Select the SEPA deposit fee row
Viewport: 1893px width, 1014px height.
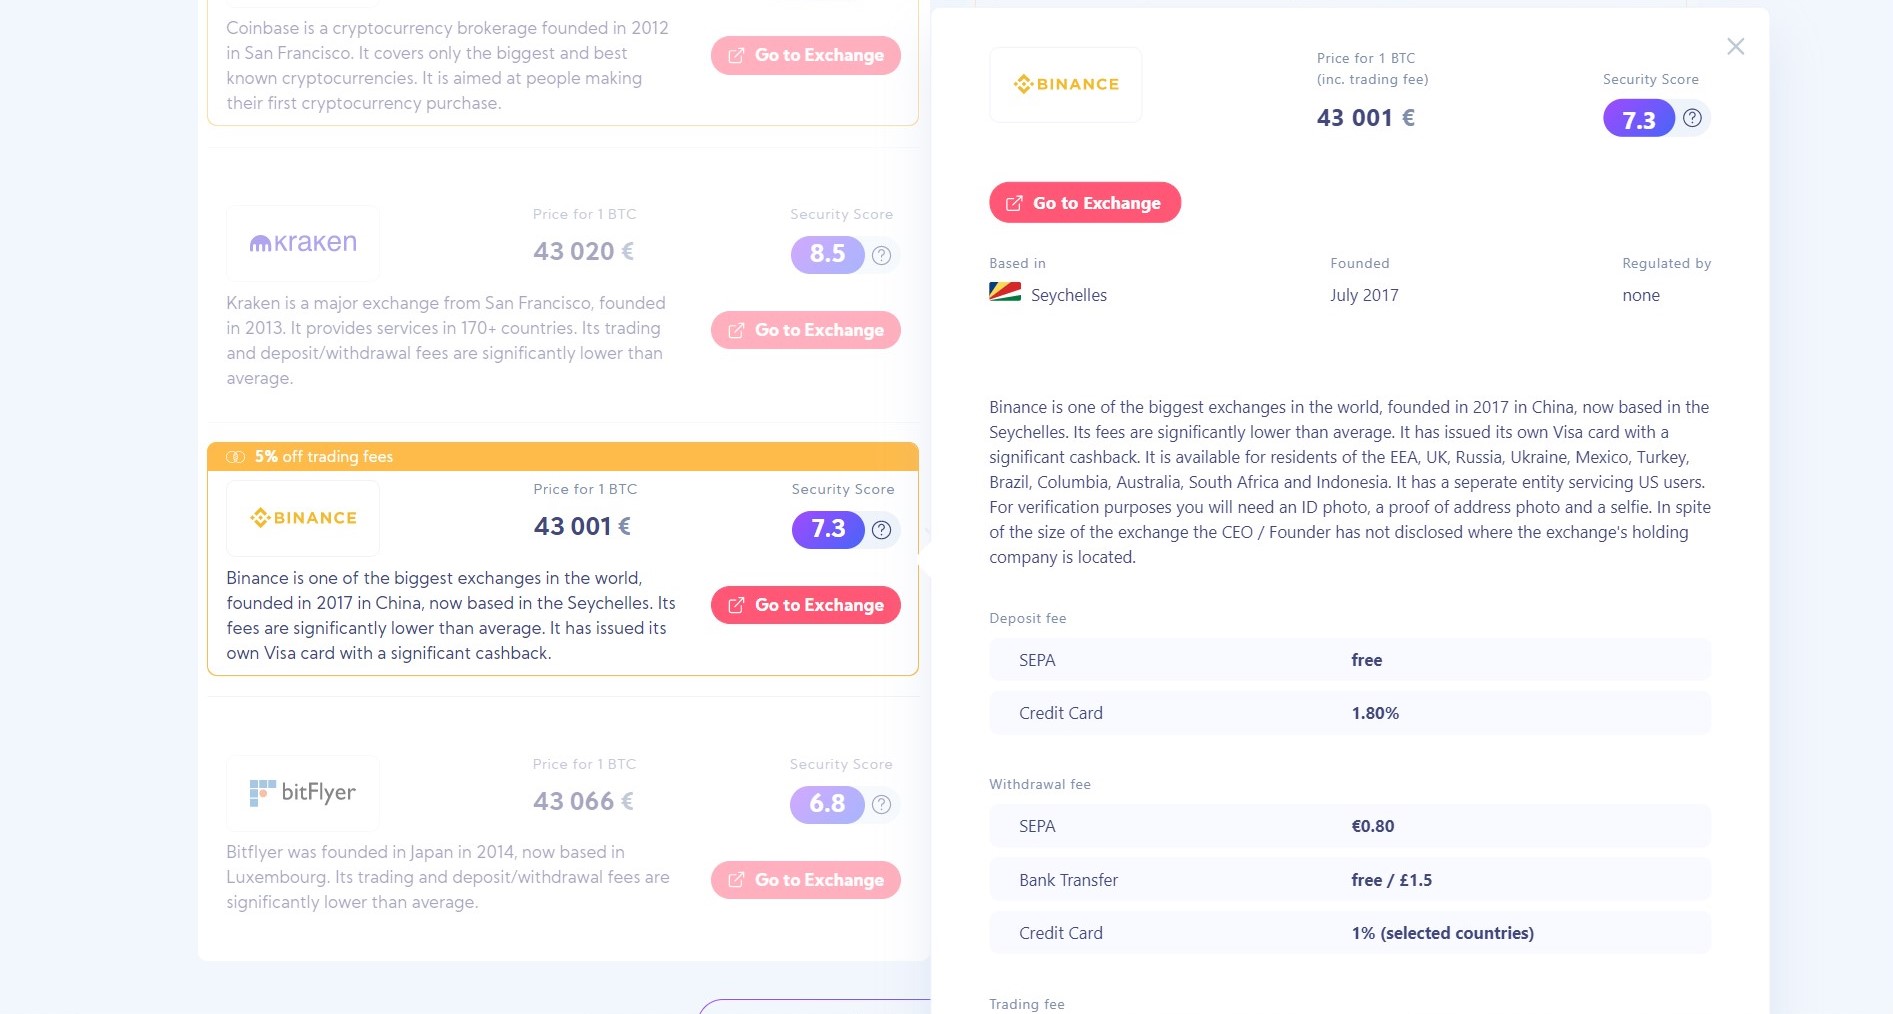pyautogui.click(x=1349, y=660)
